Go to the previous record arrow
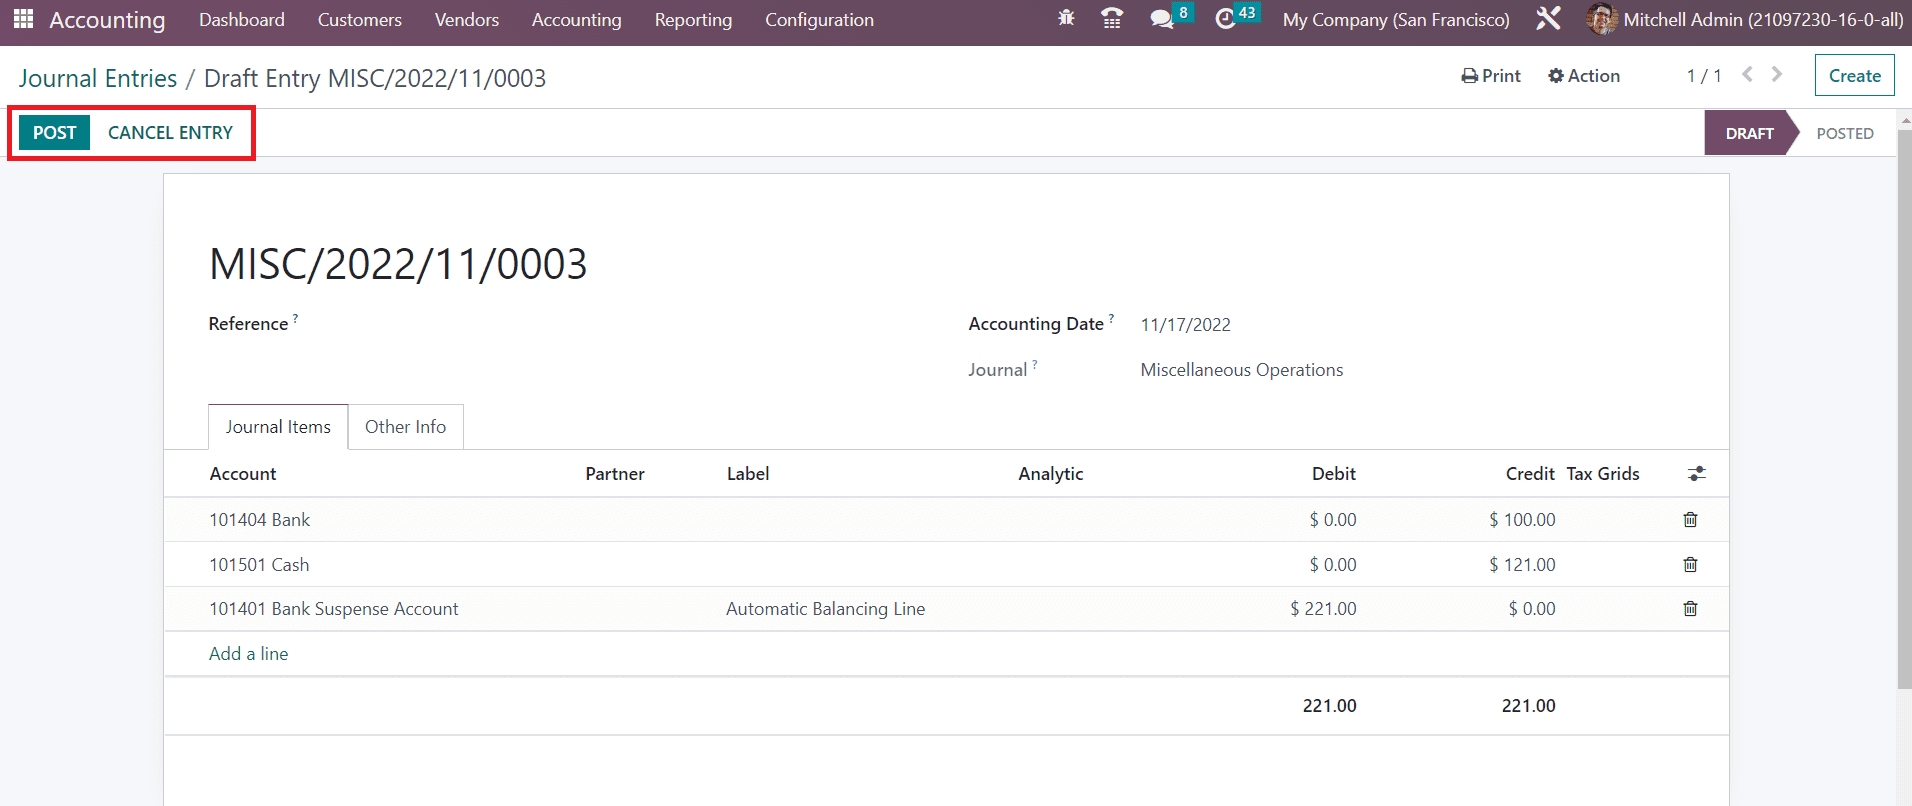Image resolution: width=1912 pixels, height=806 pixels. coord(1747,75)
